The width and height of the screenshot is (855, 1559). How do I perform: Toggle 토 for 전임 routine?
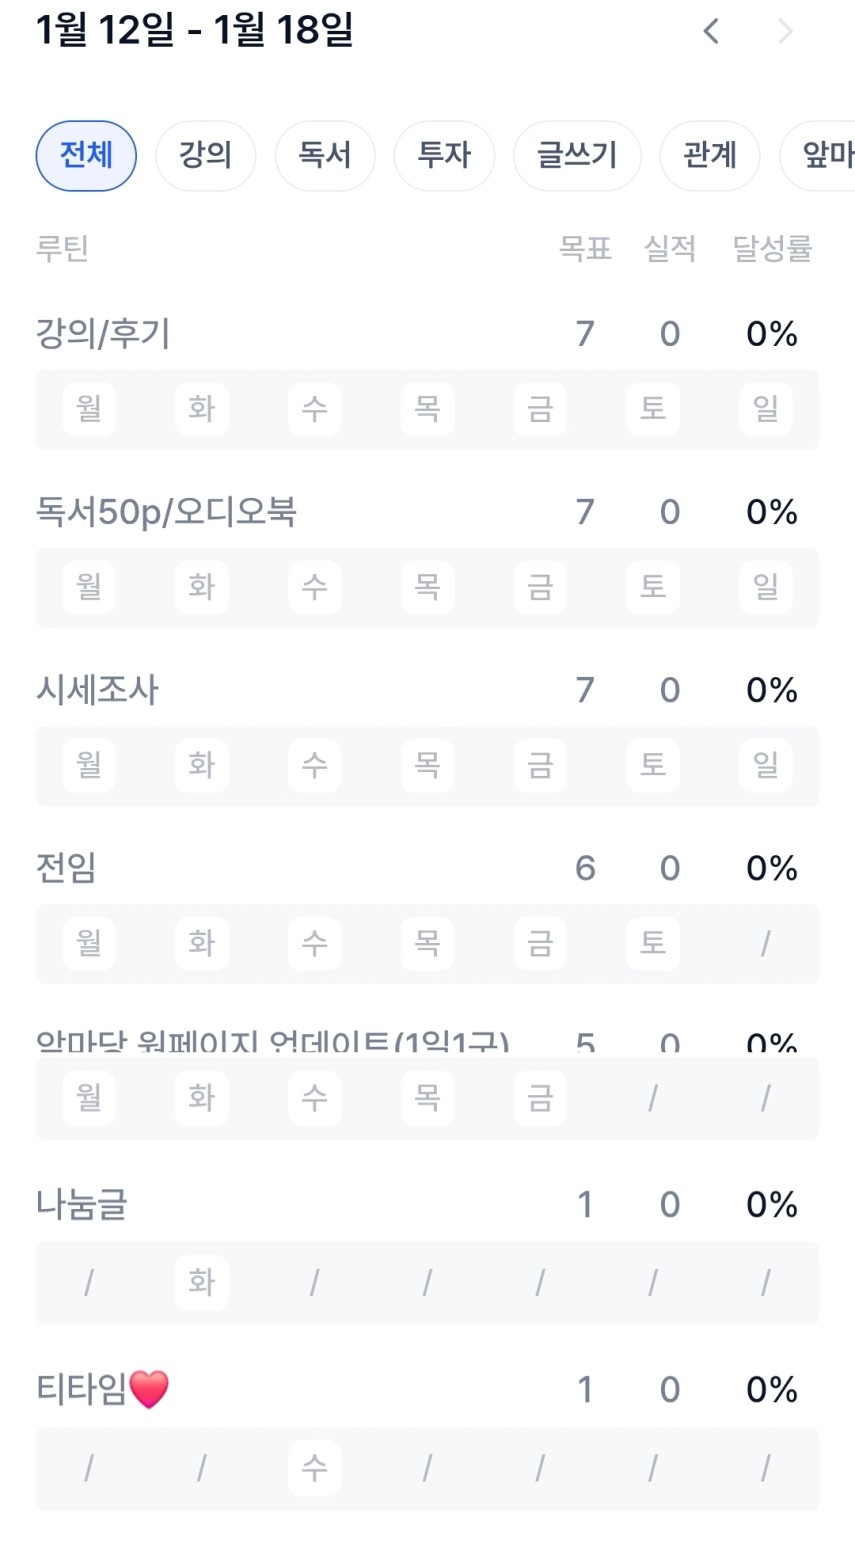653,943
